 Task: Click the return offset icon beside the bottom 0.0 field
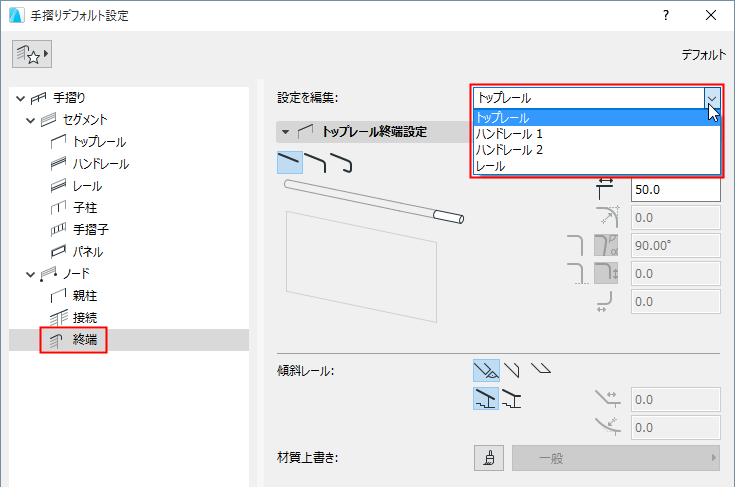point(605,302)
